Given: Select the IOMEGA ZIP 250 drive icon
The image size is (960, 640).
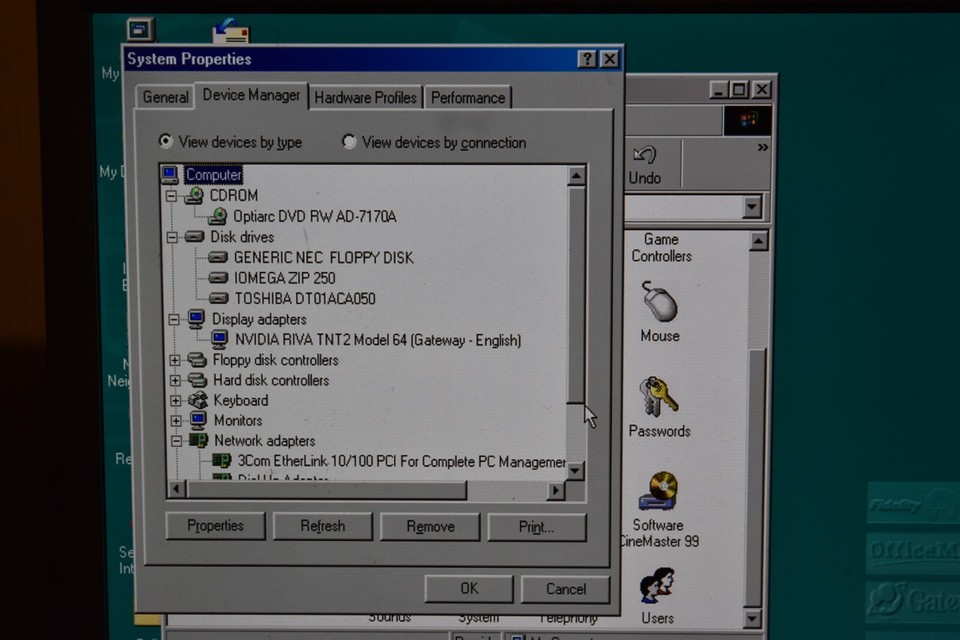Looking at the screenshot, I should [219, 278].
